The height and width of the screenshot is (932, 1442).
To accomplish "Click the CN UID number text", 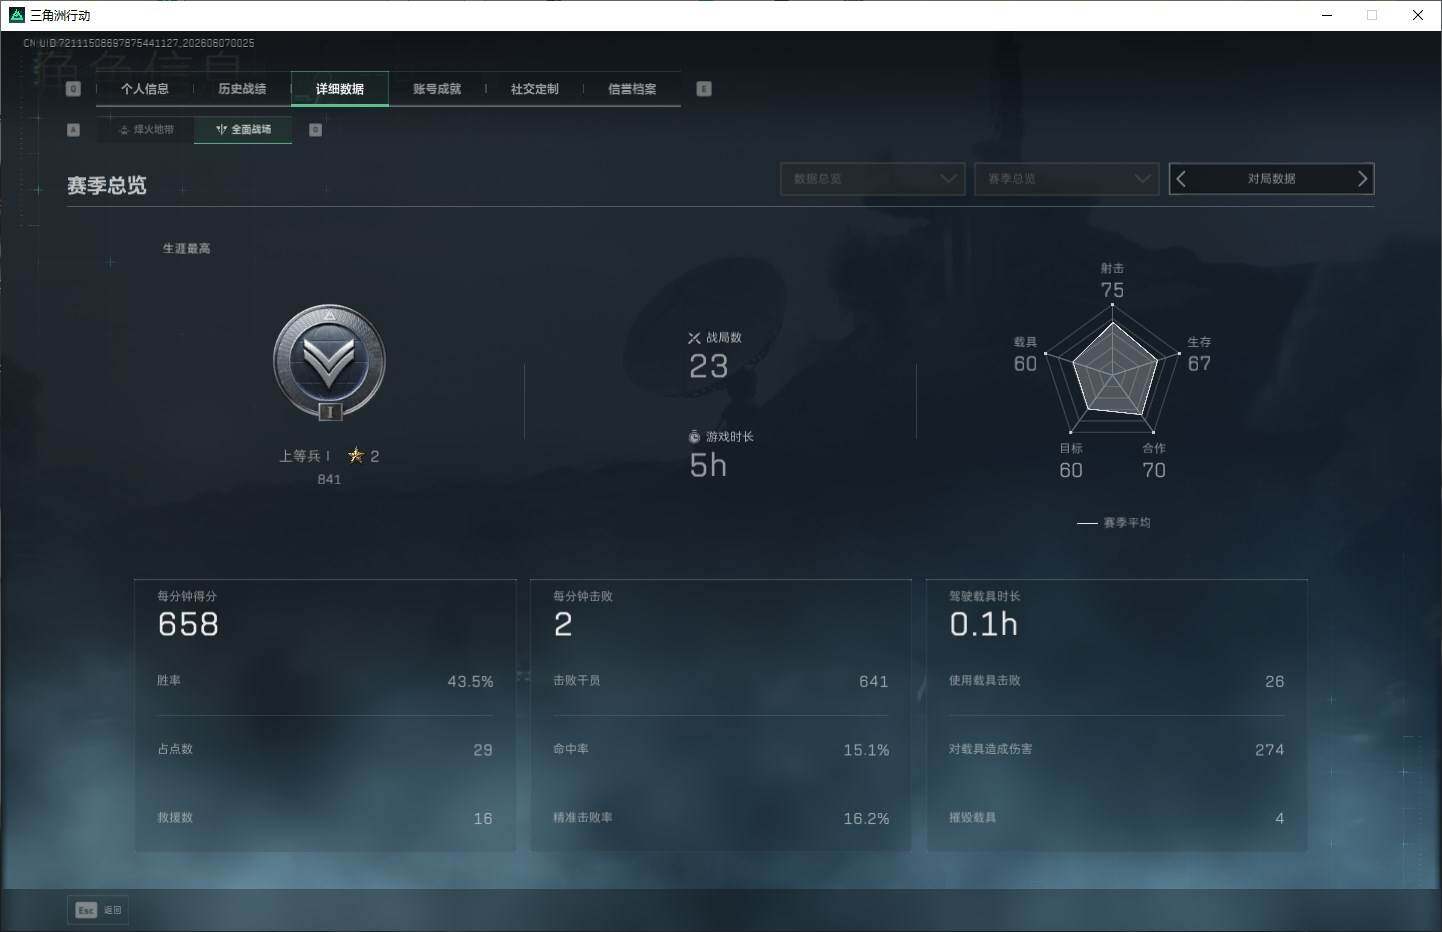I will 139,43.
